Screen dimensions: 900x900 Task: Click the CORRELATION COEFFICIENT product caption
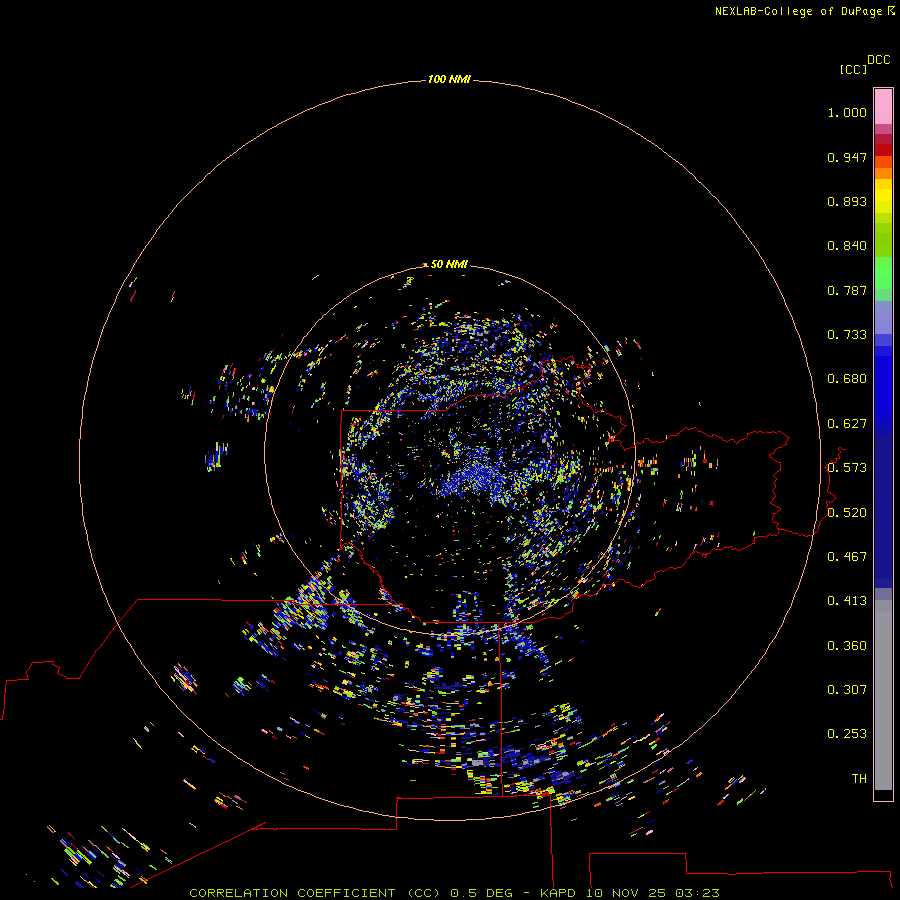pyautogui.click(x=454, y=893)
